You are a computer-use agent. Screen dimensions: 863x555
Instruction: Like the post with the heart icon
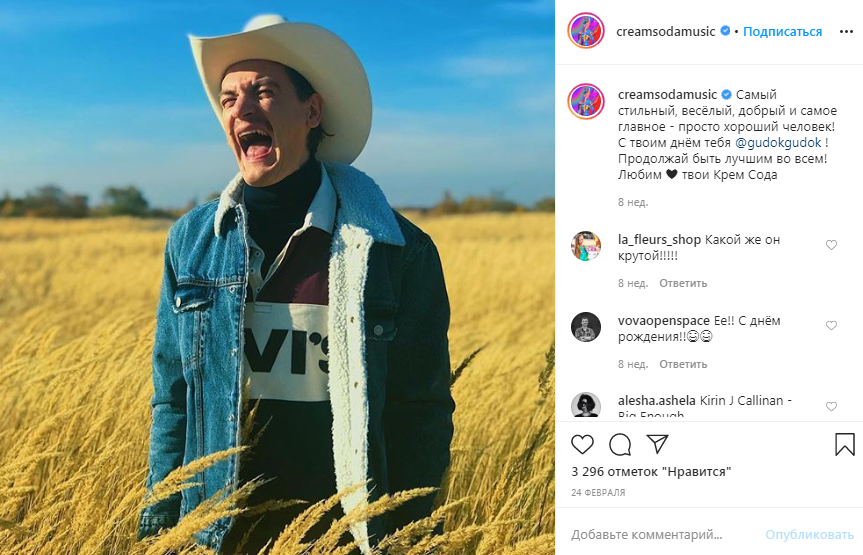point(582,443)
